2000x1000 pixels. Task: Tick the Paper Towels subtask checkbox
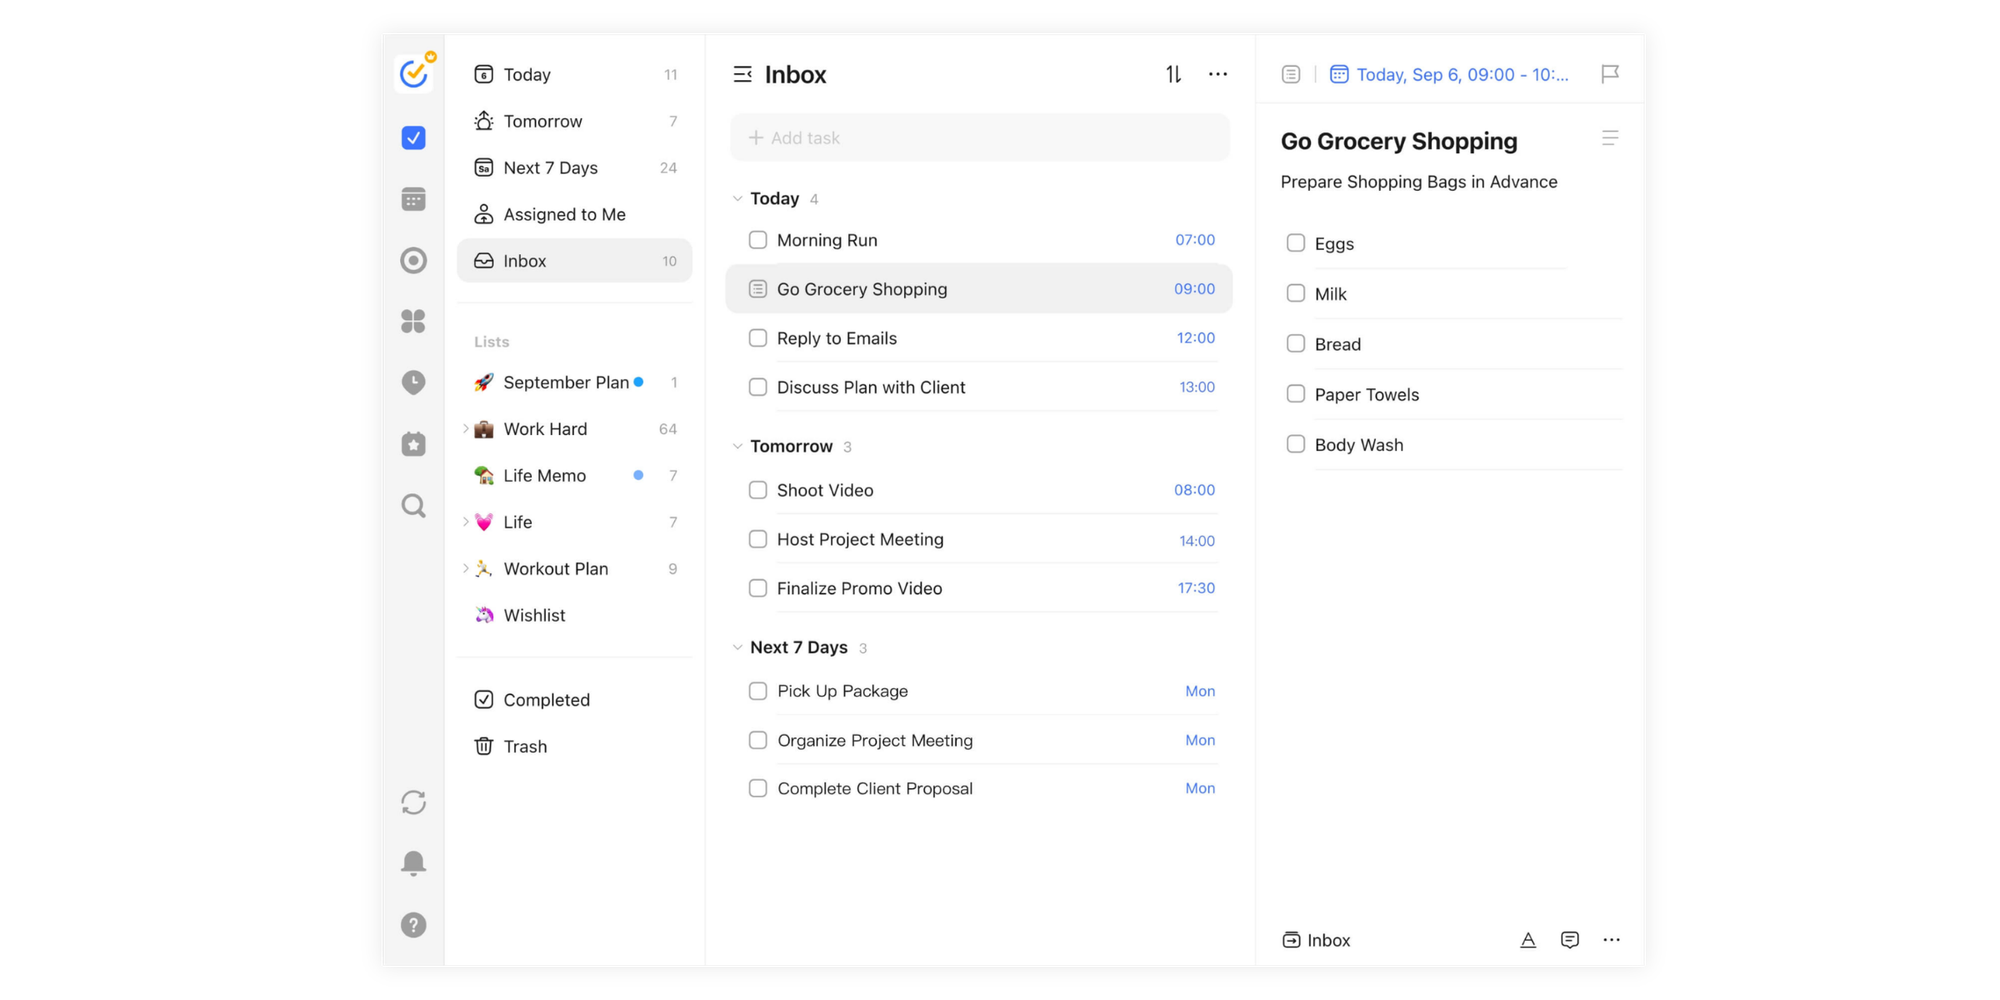tap(1296, 394)
